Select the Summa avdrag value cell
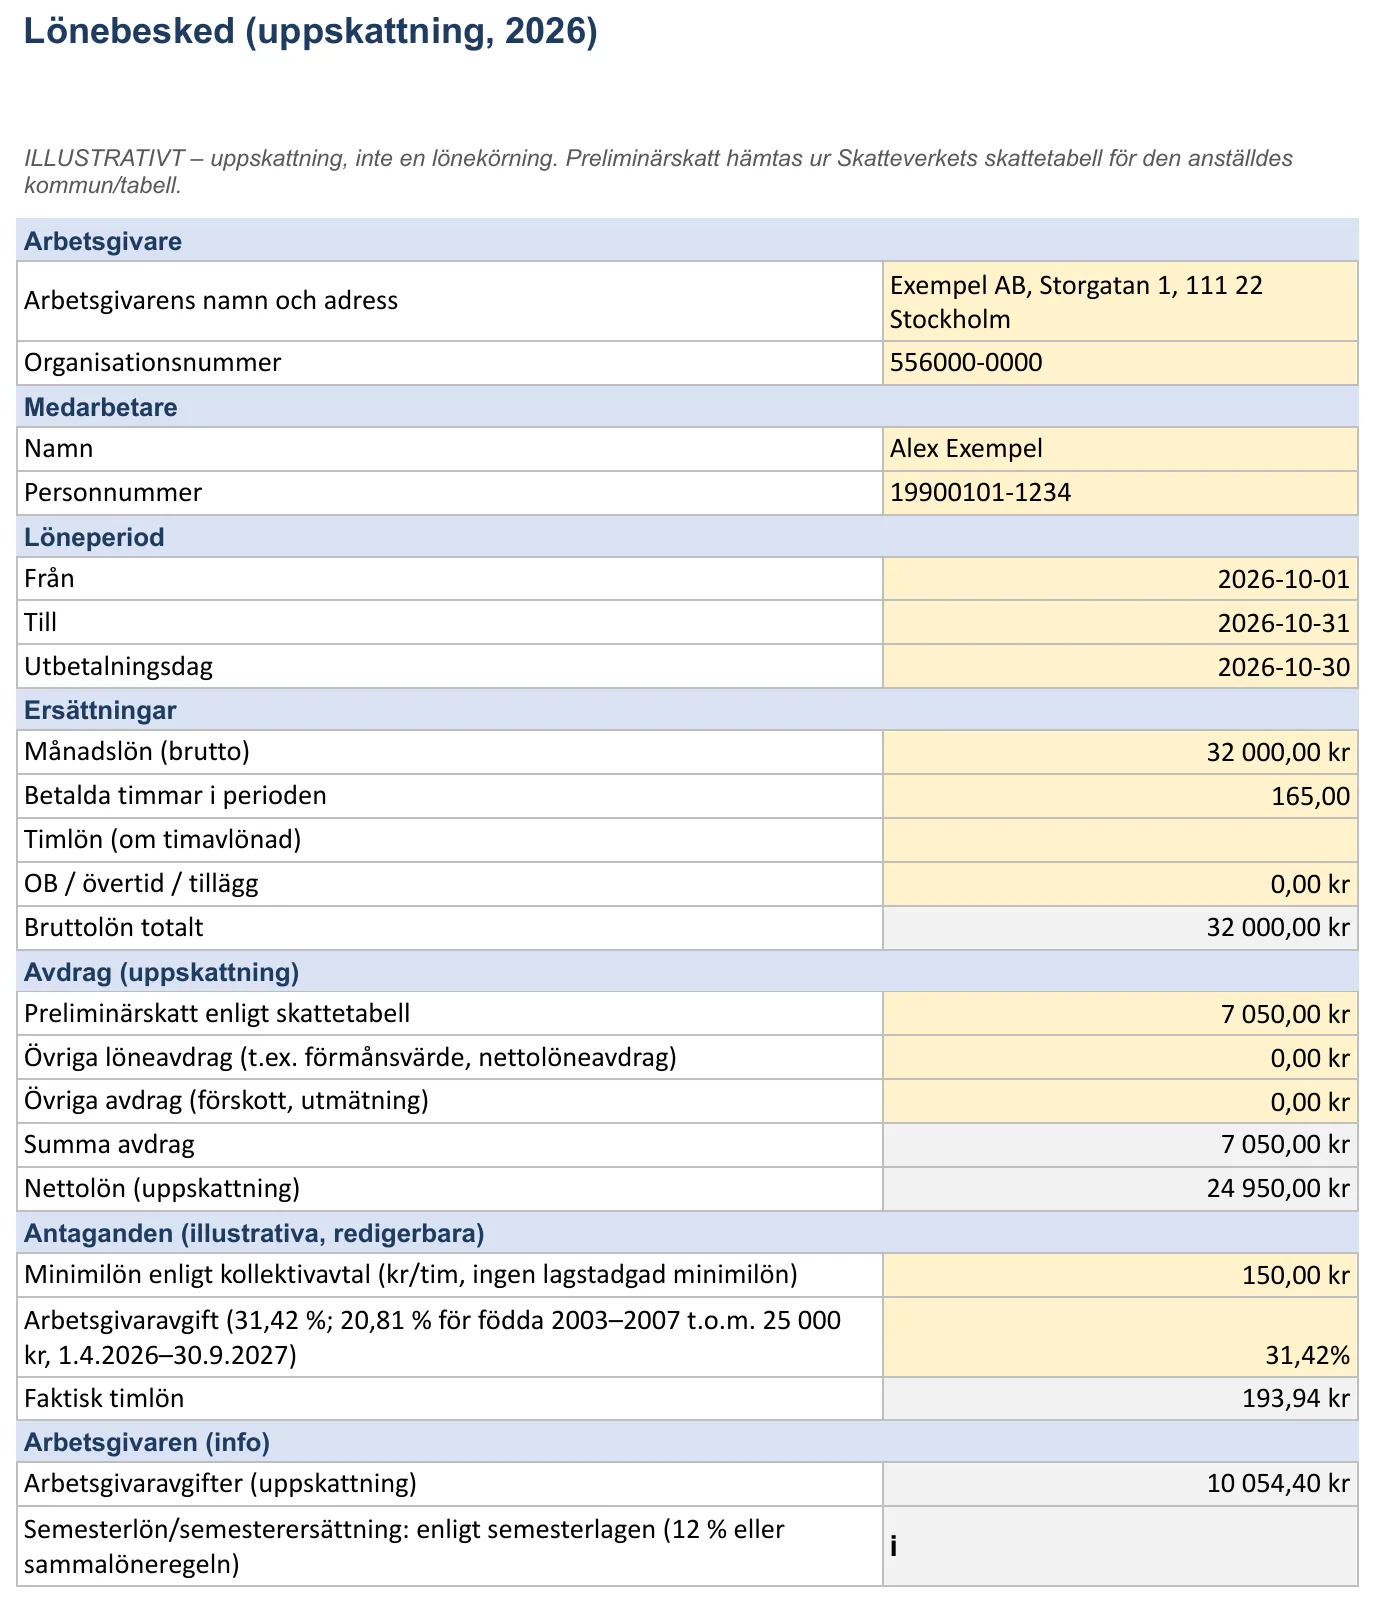Image resolution: width=1375 pixels, height=1603 pixels. (x=1120, y=1145)
